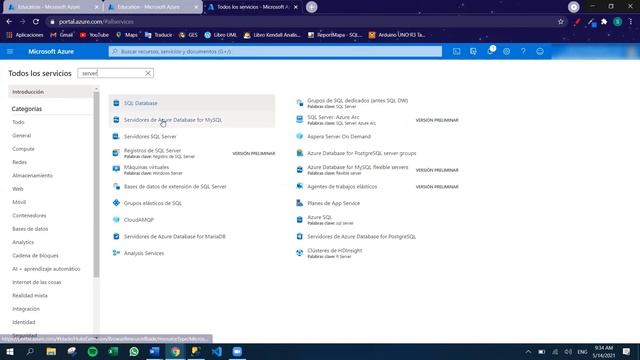Open Azure Database for MySQL flexible servers
This screenshot has height=360, width=640.
(x=358, y=167)
